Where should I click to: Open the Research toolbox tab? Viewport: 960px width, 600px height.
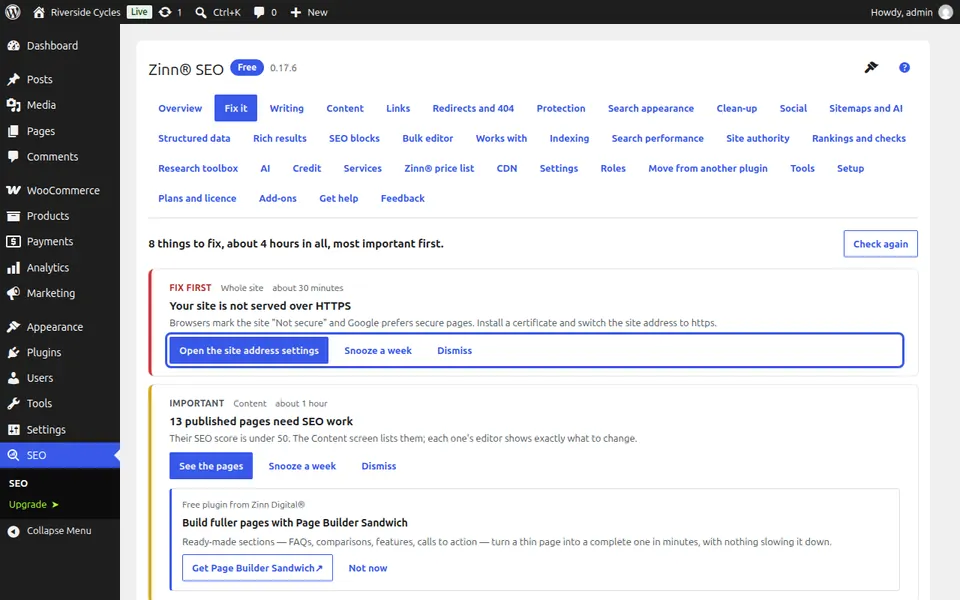[x=198, y=168]
